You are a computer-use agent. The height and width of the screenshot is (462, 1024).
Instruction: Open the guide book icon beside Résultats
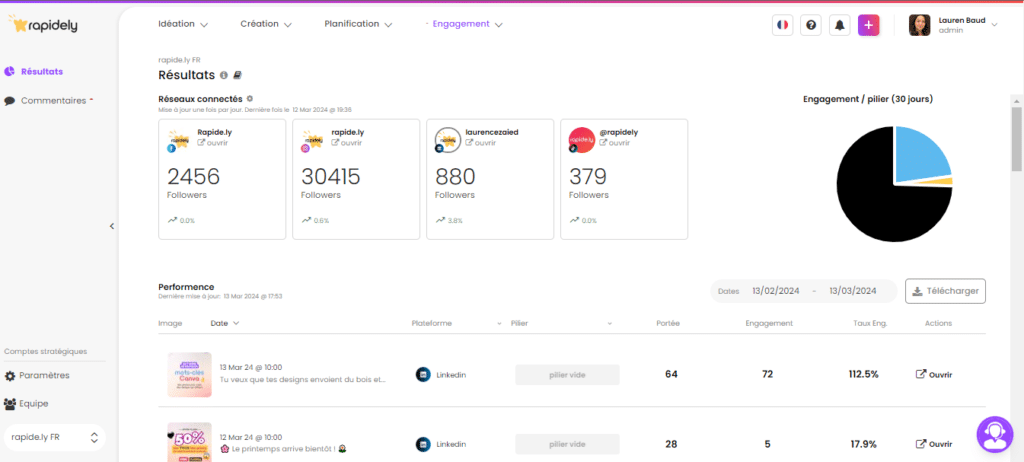click(238, 75)
